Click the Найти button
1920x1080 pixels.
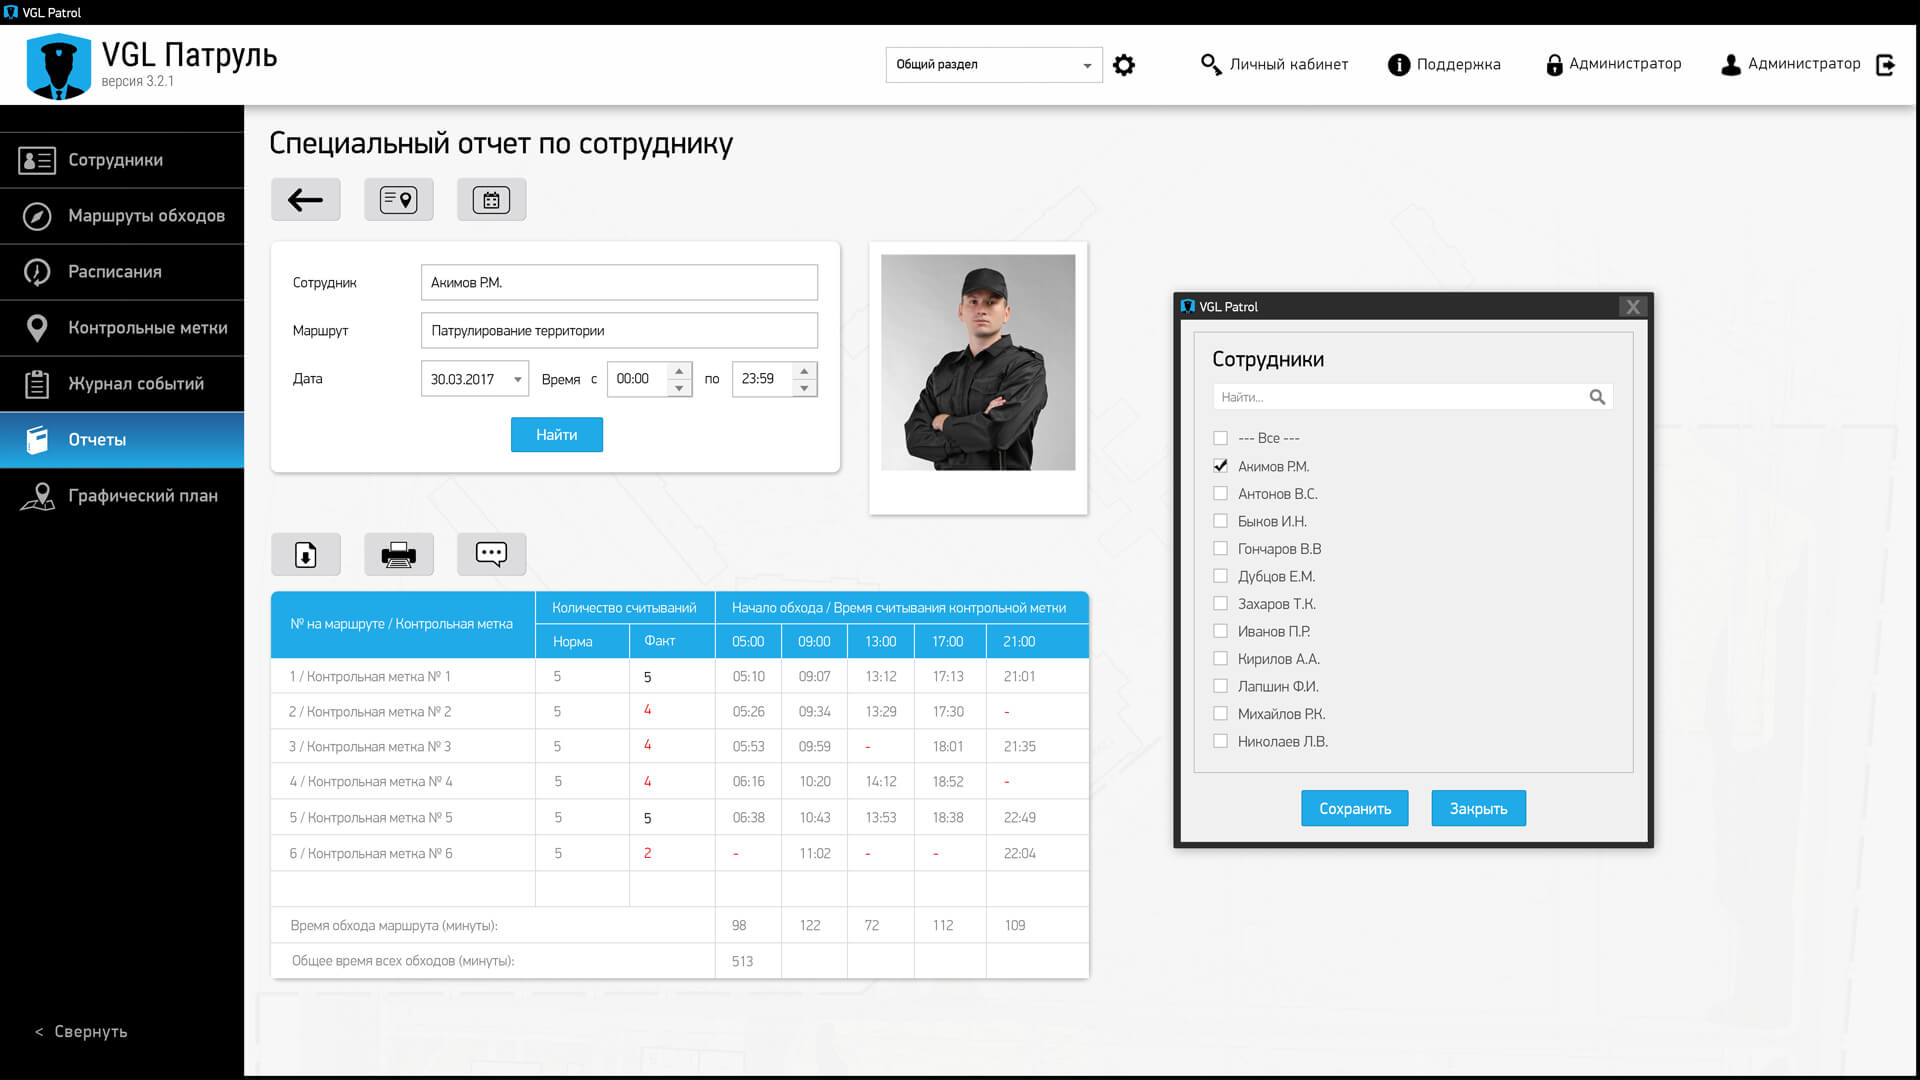pos(557,435)
